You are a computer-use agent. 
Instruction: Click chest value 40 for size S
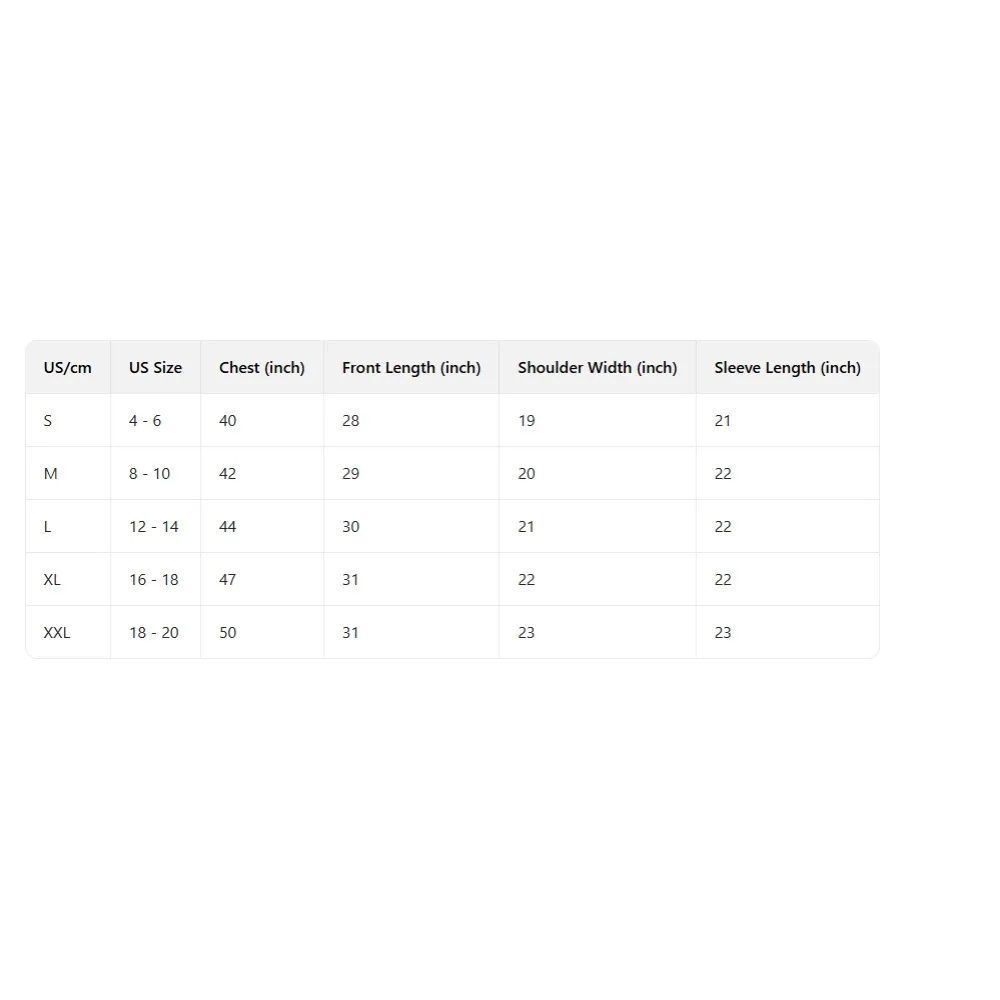228,421
